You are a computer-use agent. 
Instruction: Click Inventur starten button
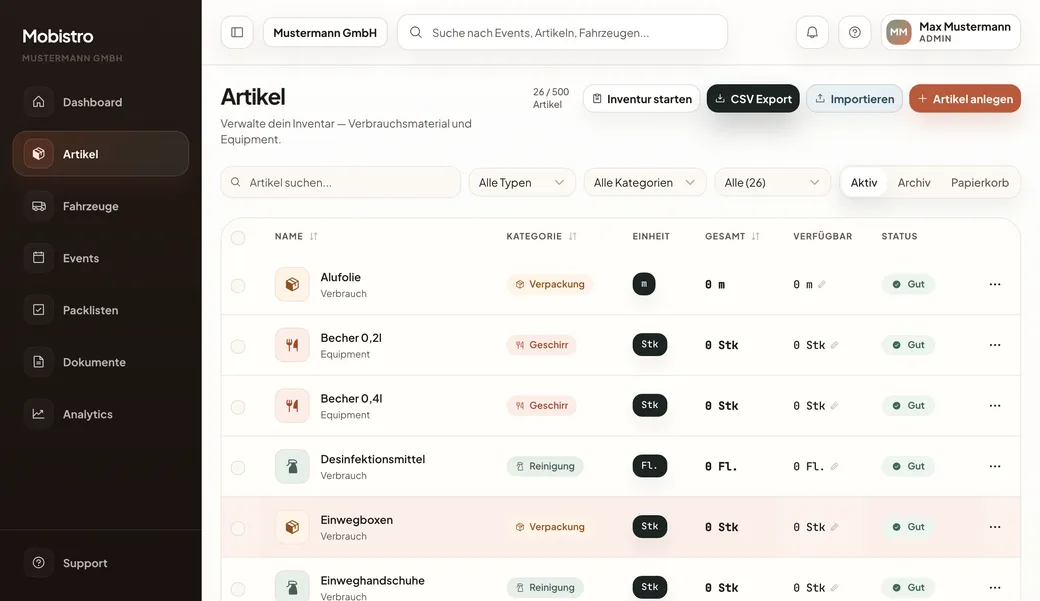(641, 99)
